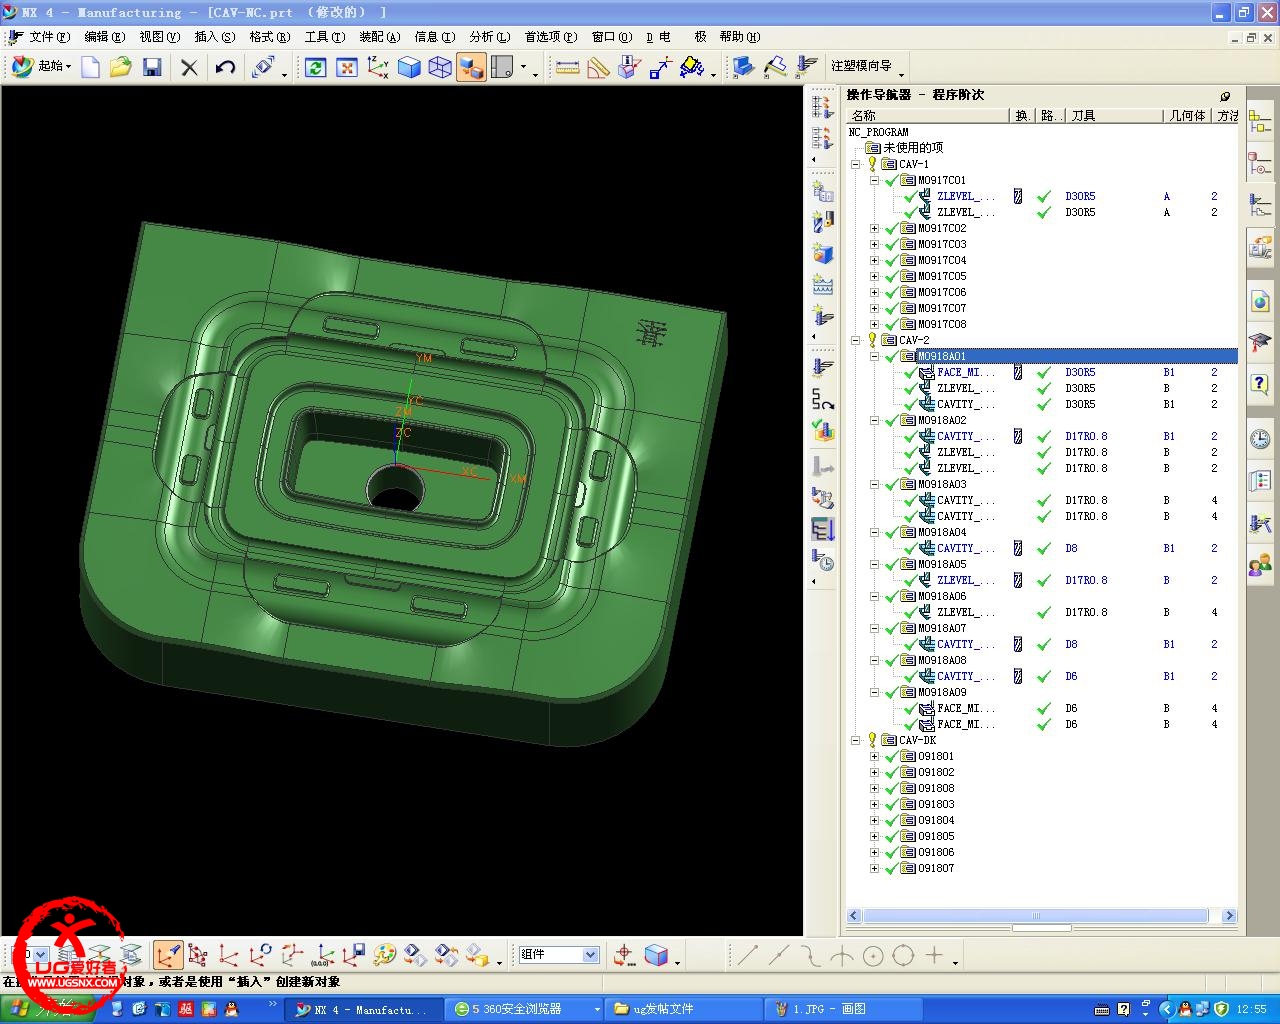The image size is (1280, 1024).
Task: Select the circle with center point tool
Action: pos(872,955)
